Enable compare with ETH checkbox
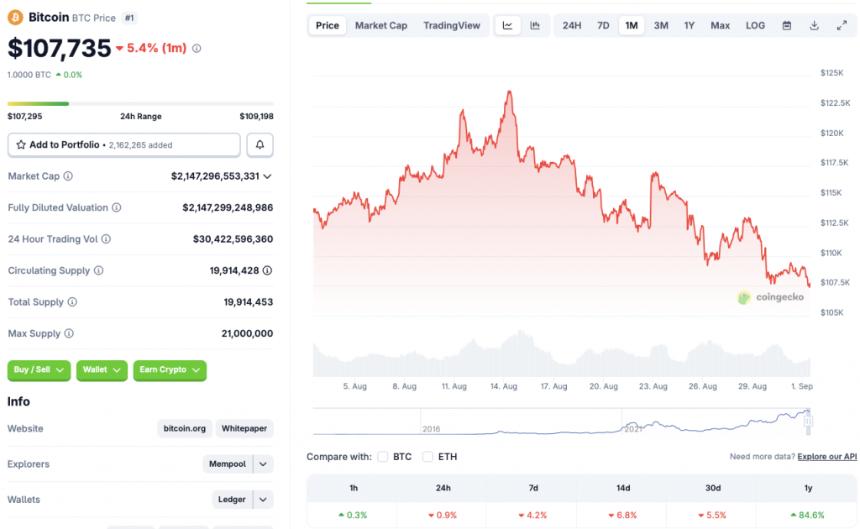Image resolution: width=860 pixels, height=529 pixels. 428,457
